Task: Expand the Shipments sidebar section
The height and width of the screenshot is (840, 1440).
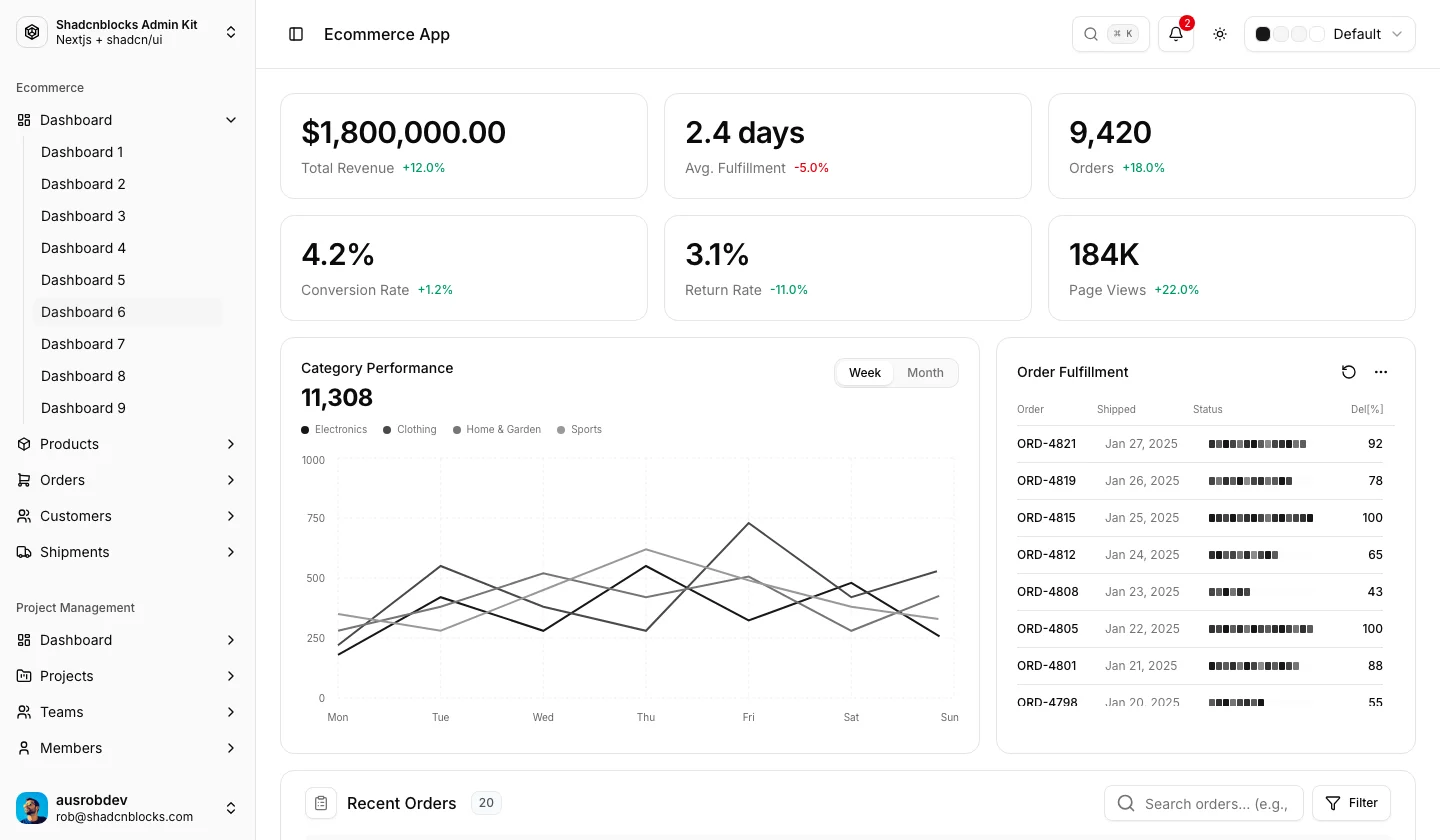Action: [128, 552]
